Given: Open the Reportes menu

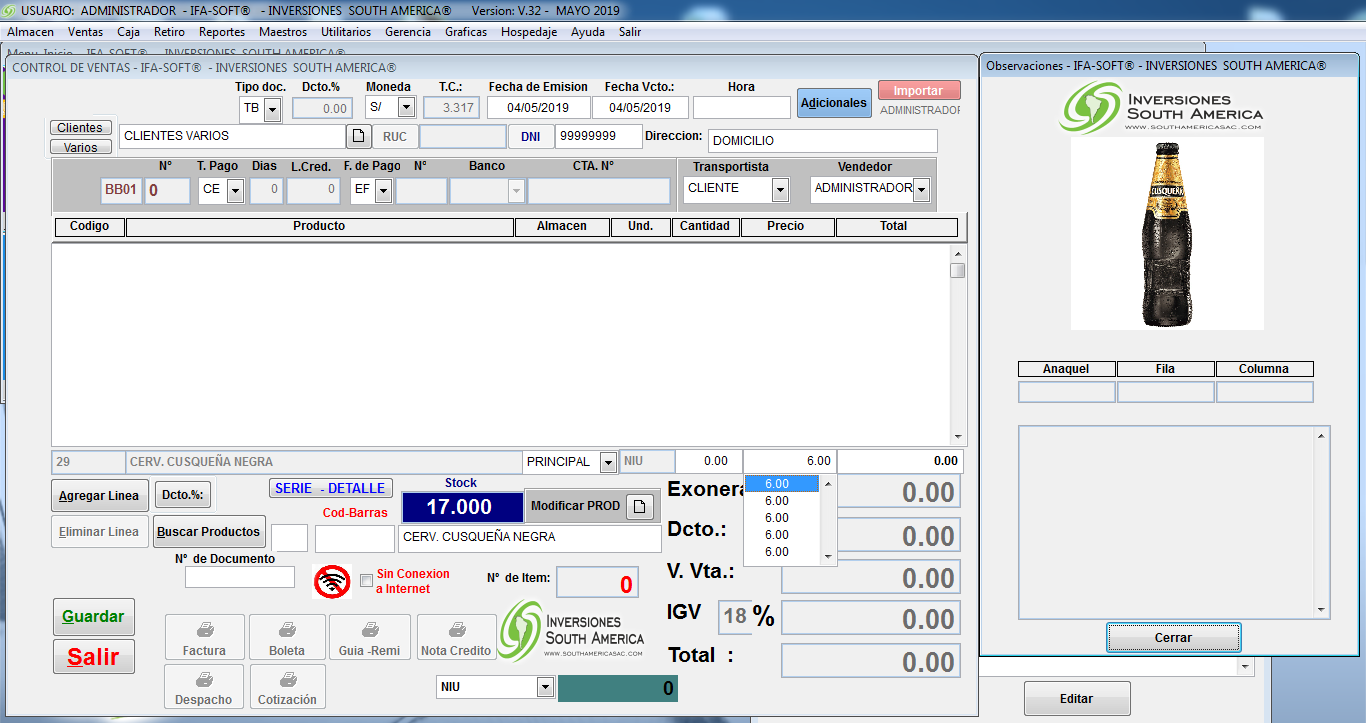Looking at the screenshot, I should (222, 32).
